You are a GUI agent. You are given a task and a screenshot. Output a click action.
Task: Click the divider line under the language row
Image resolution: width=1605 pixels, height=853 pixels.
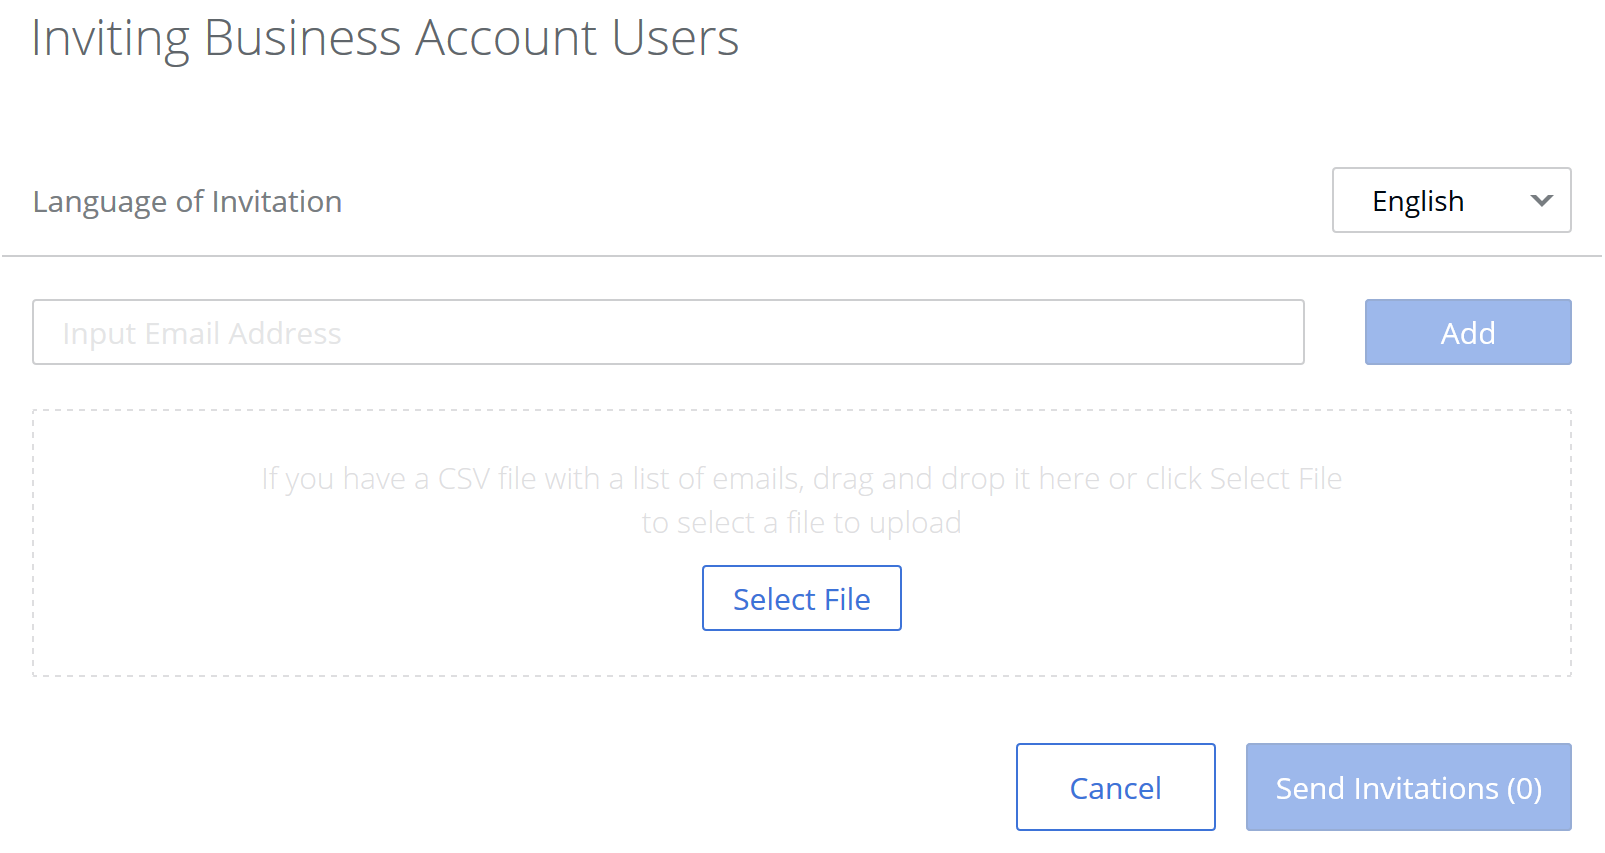(x=800, y=256)
